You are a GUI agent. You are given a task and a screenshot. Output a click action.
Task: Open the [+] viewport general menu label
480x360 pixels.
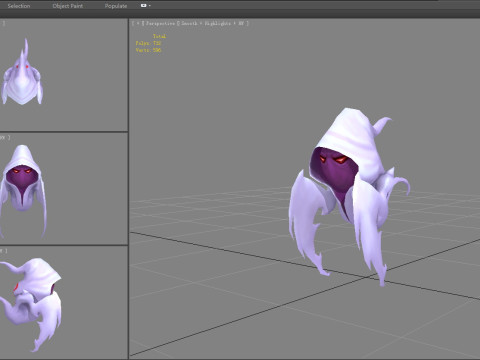(138, 23)
